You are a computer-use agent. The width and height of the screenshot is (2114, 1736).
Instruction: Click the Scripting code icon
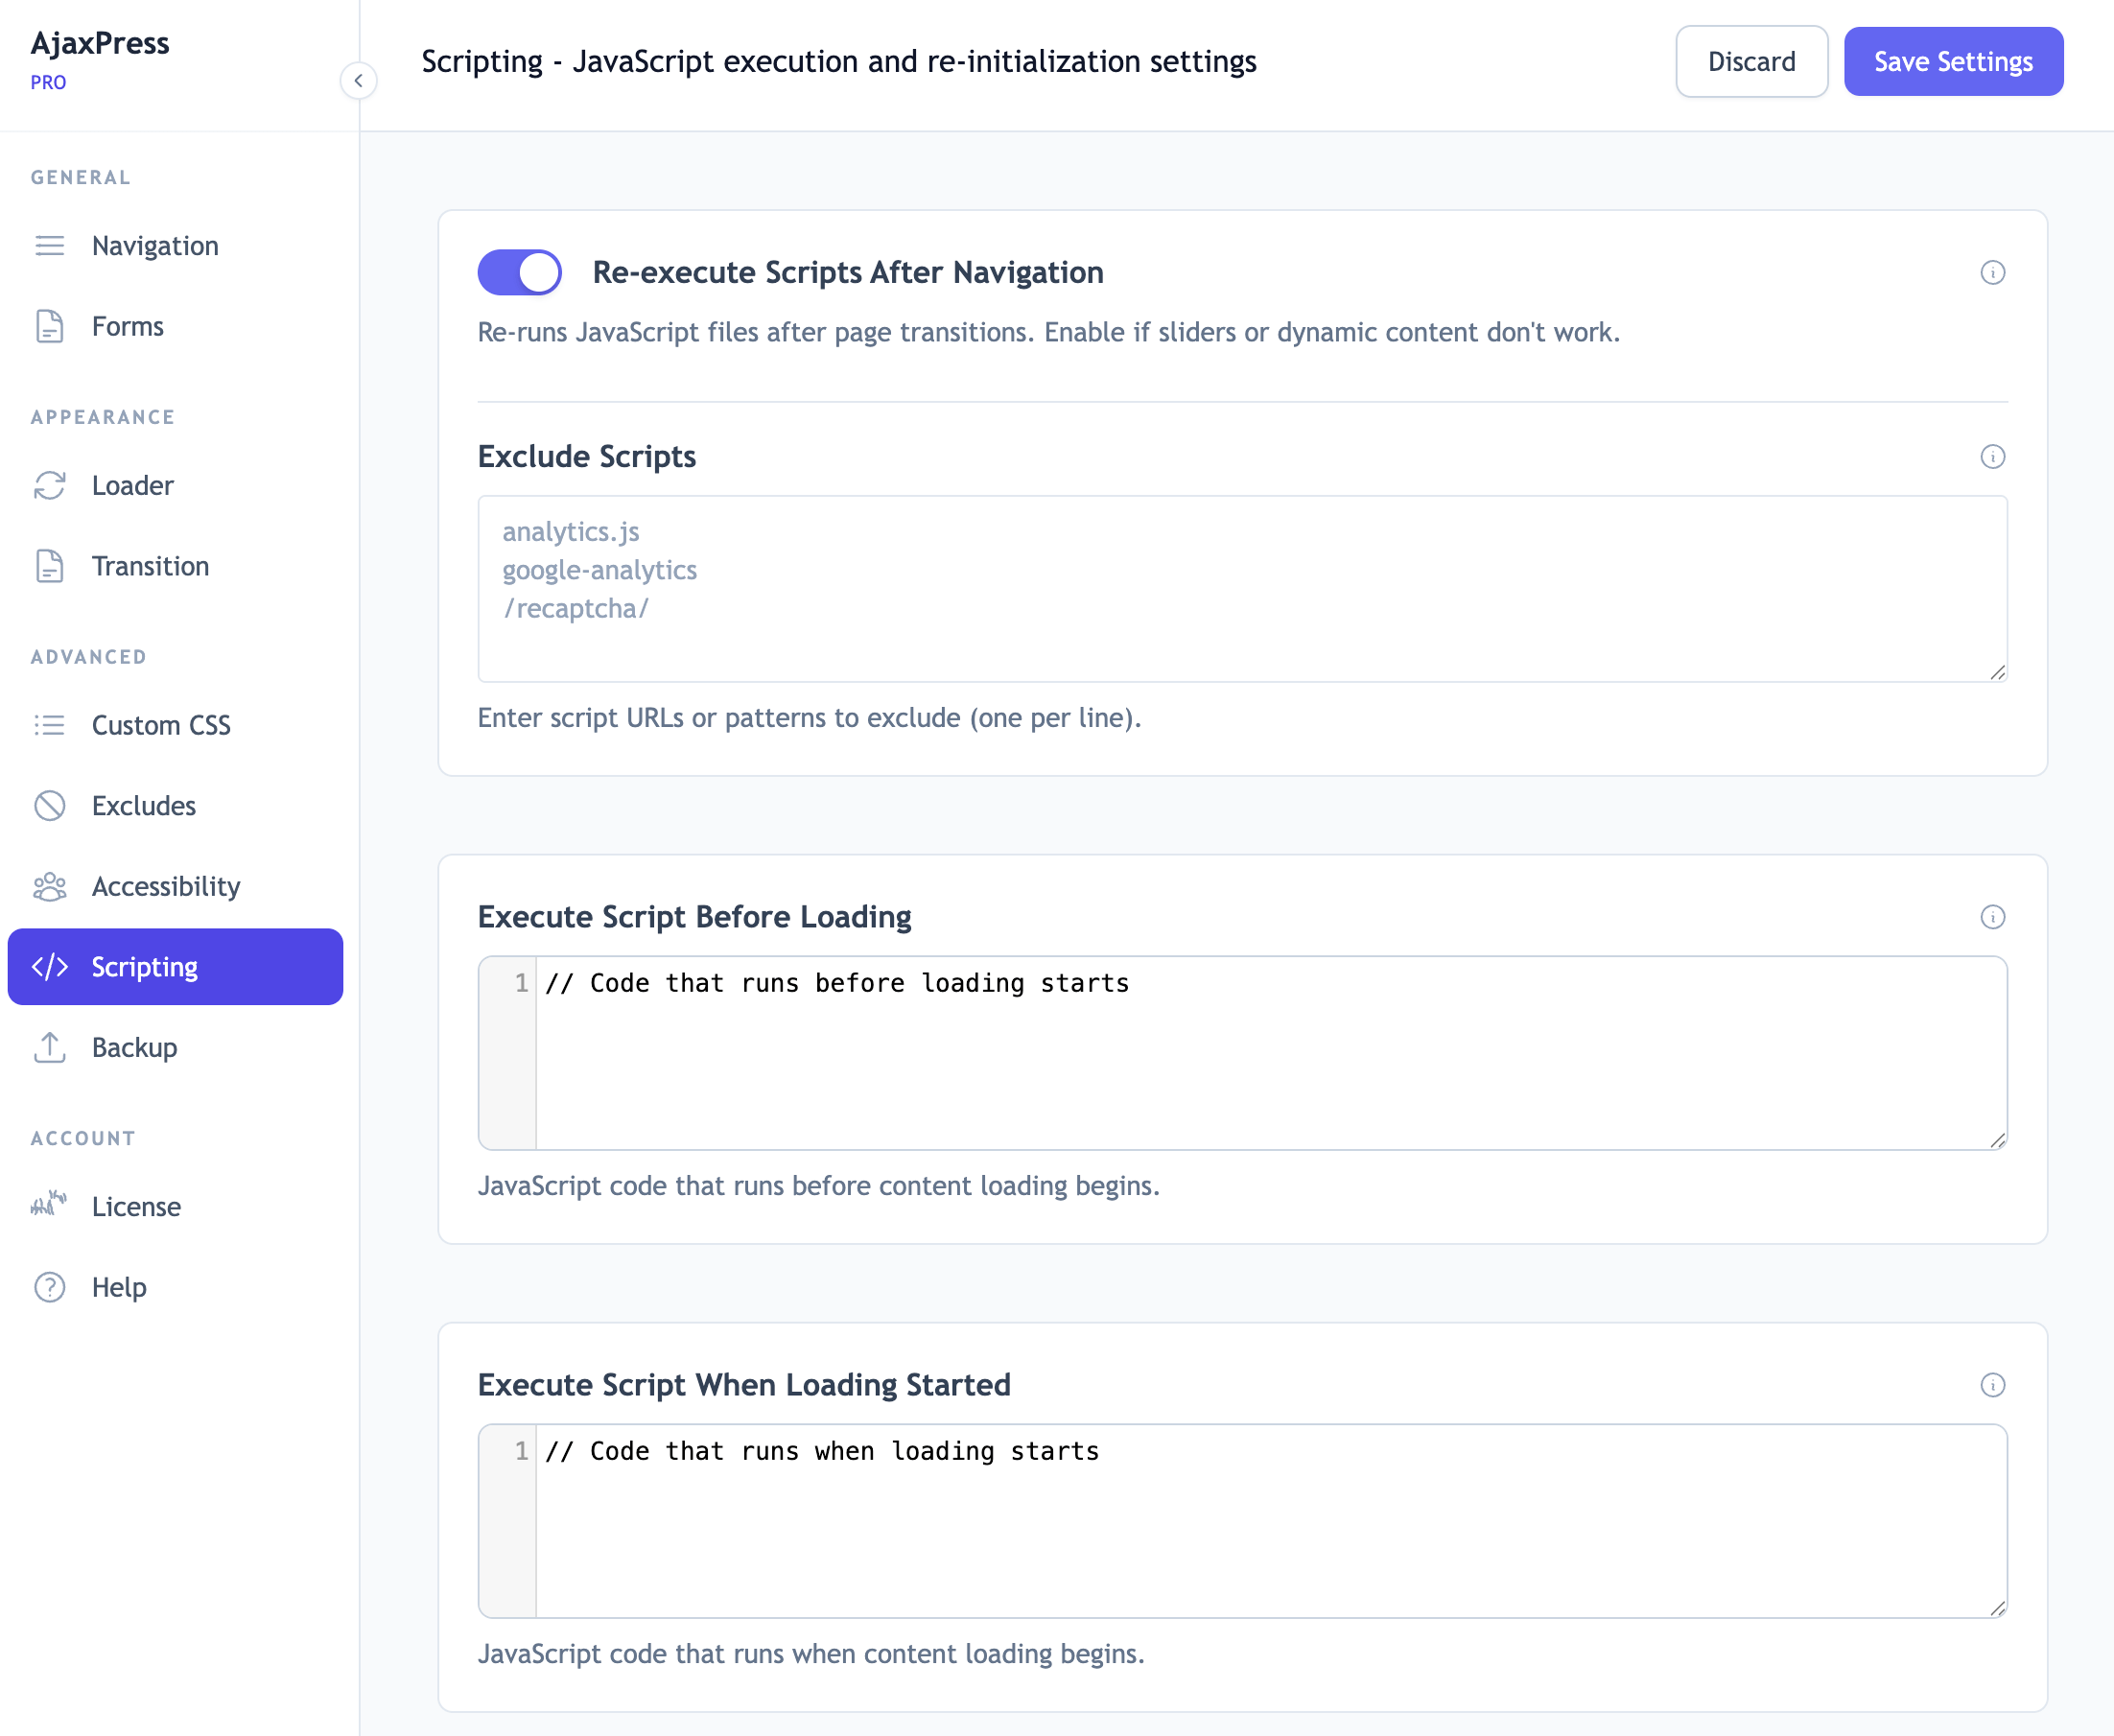(50, 966)
